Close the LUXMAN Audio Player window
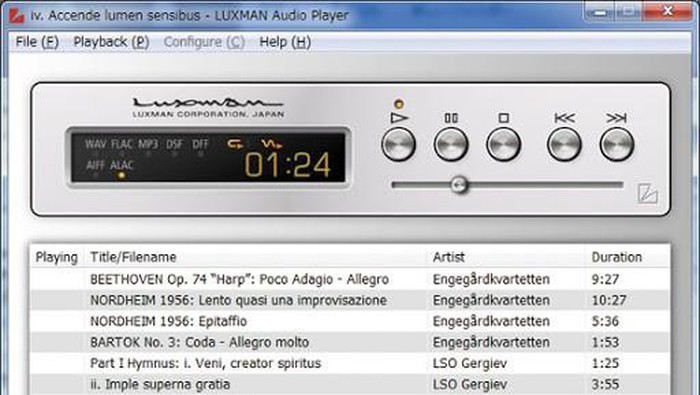The width and height of the screenshot is (700, 395). coord(668,12)
